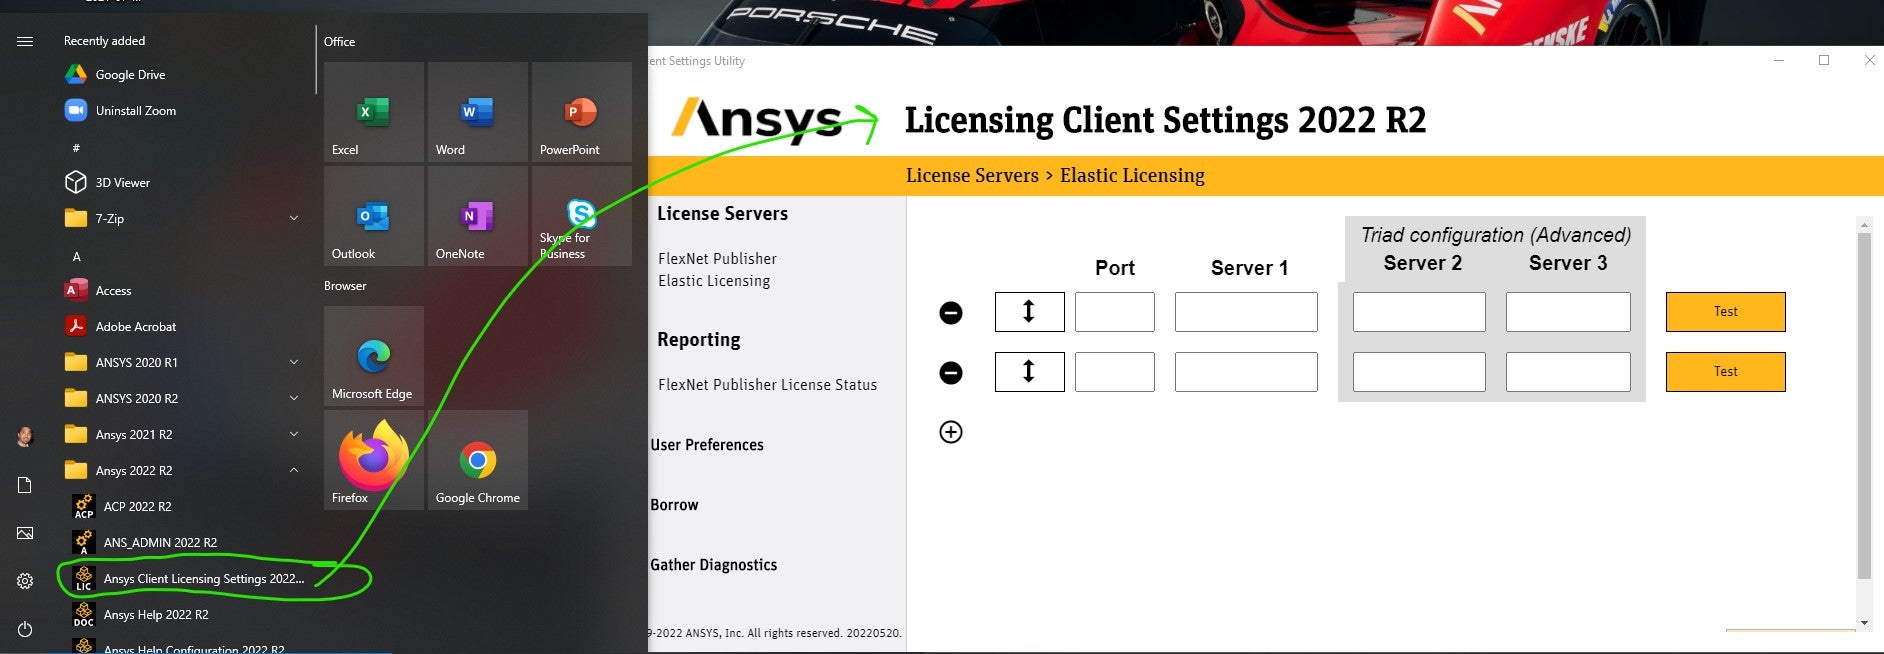Click the licensing panel vertical scrollbar
The width and height of the screenshot is (1884, 654).
1864,406
